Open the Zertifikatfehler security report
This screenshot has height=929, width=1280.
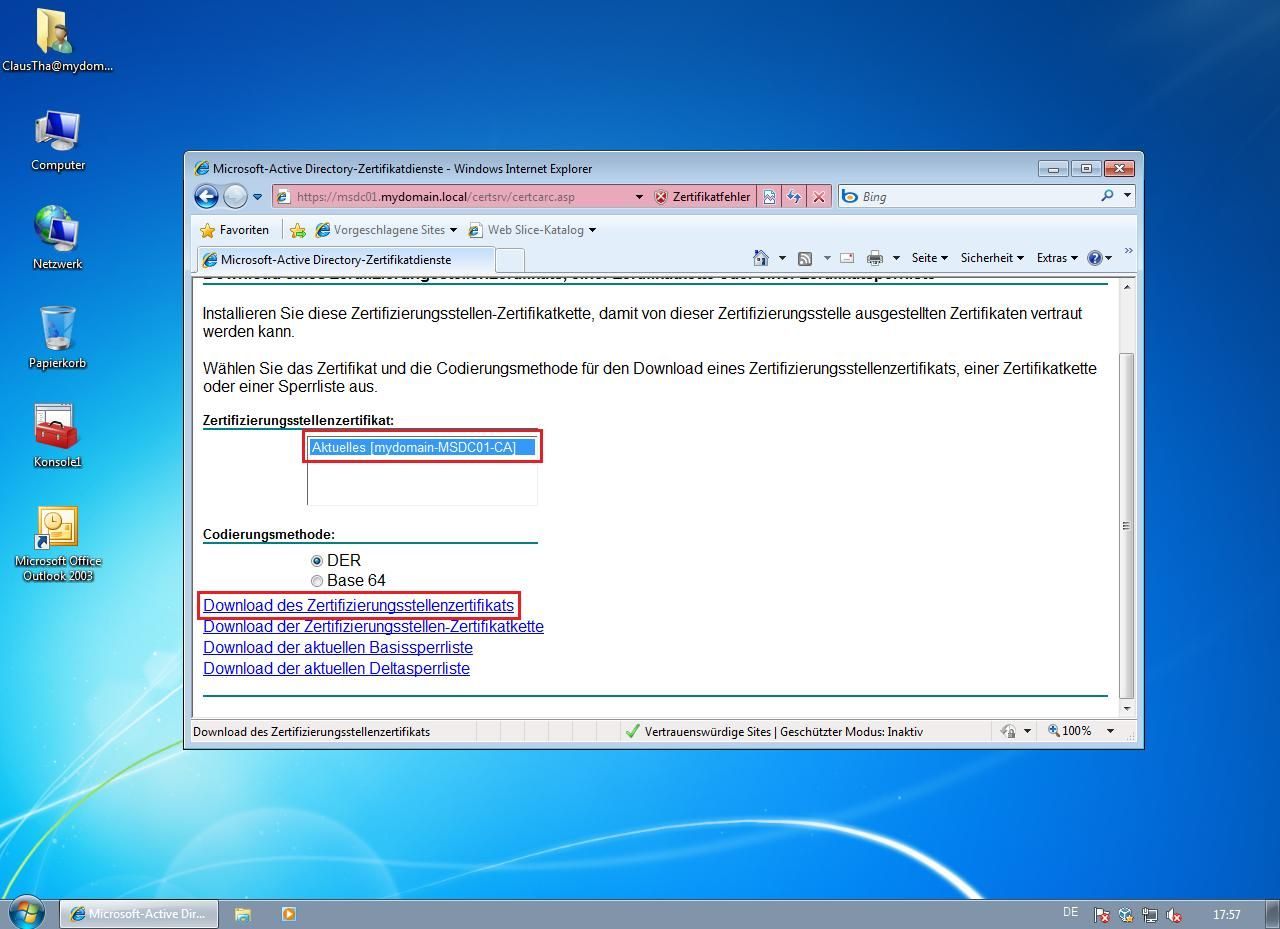[x=702, y=197]
